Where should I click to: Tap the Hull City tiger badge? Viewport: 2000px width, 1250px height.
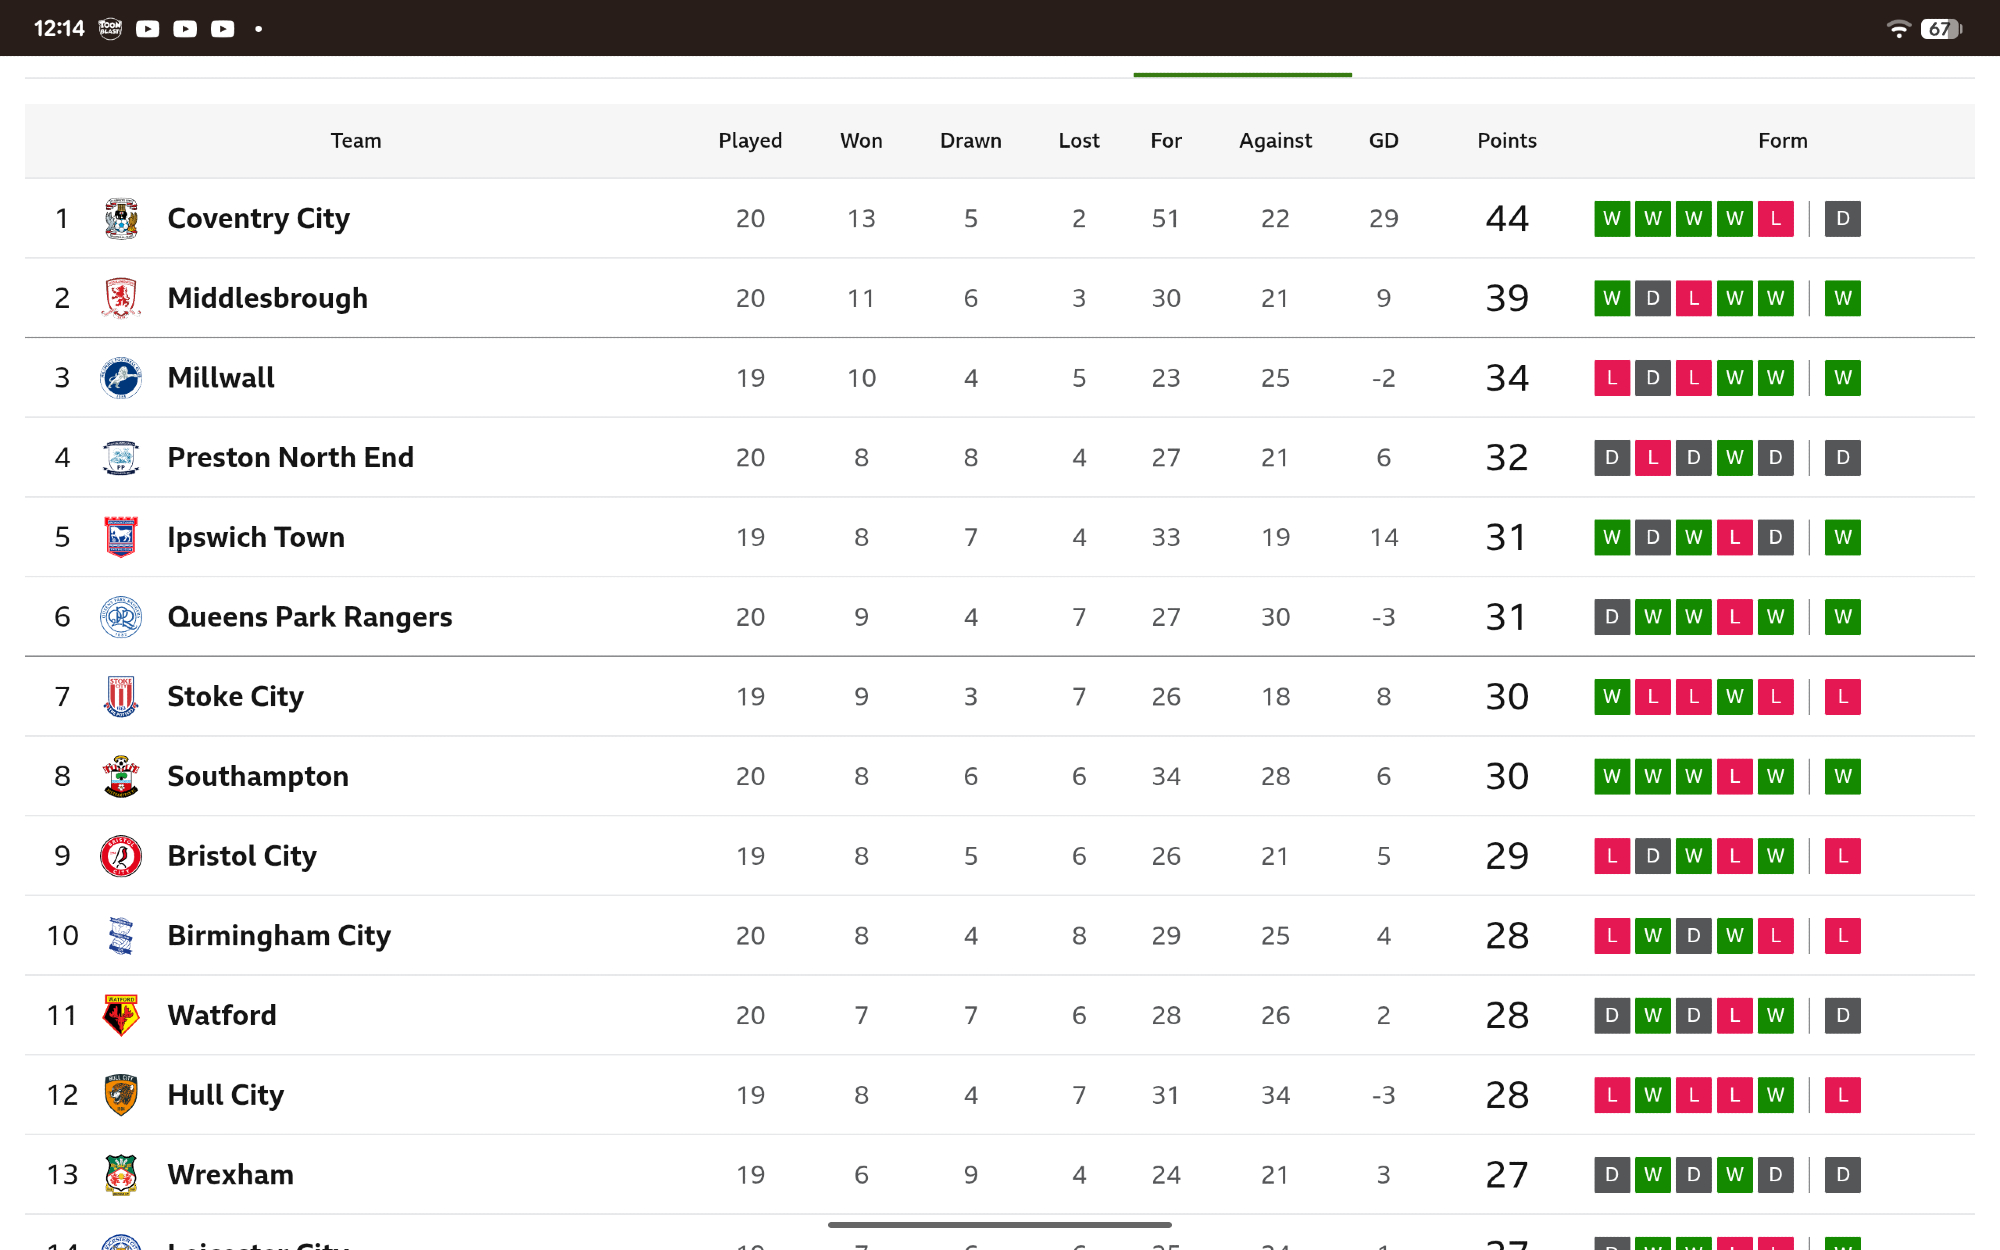121,1095
